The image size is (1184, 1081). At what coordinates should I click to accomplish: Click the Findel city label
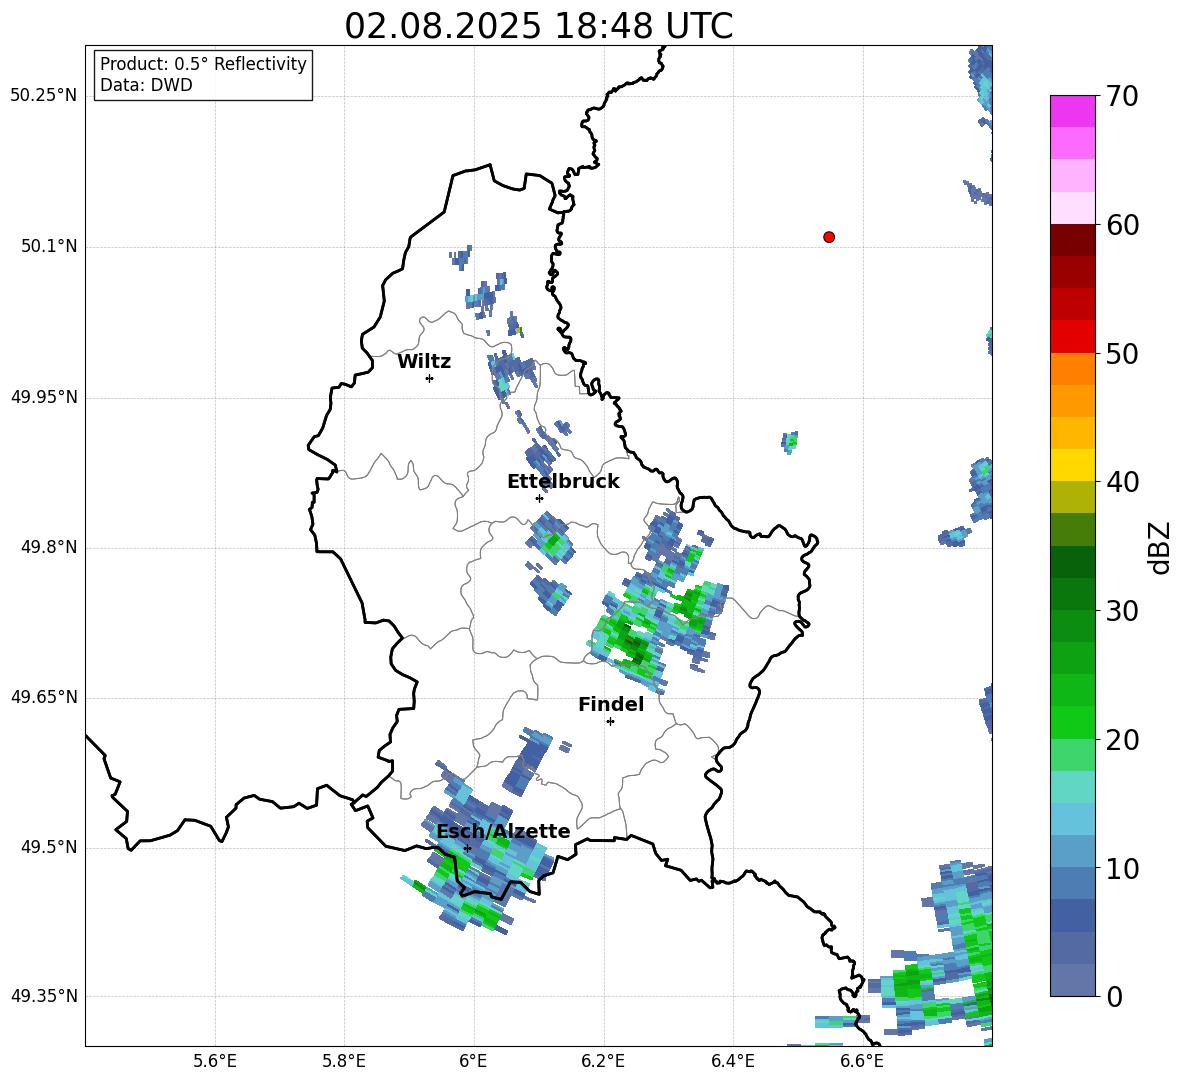611,705
